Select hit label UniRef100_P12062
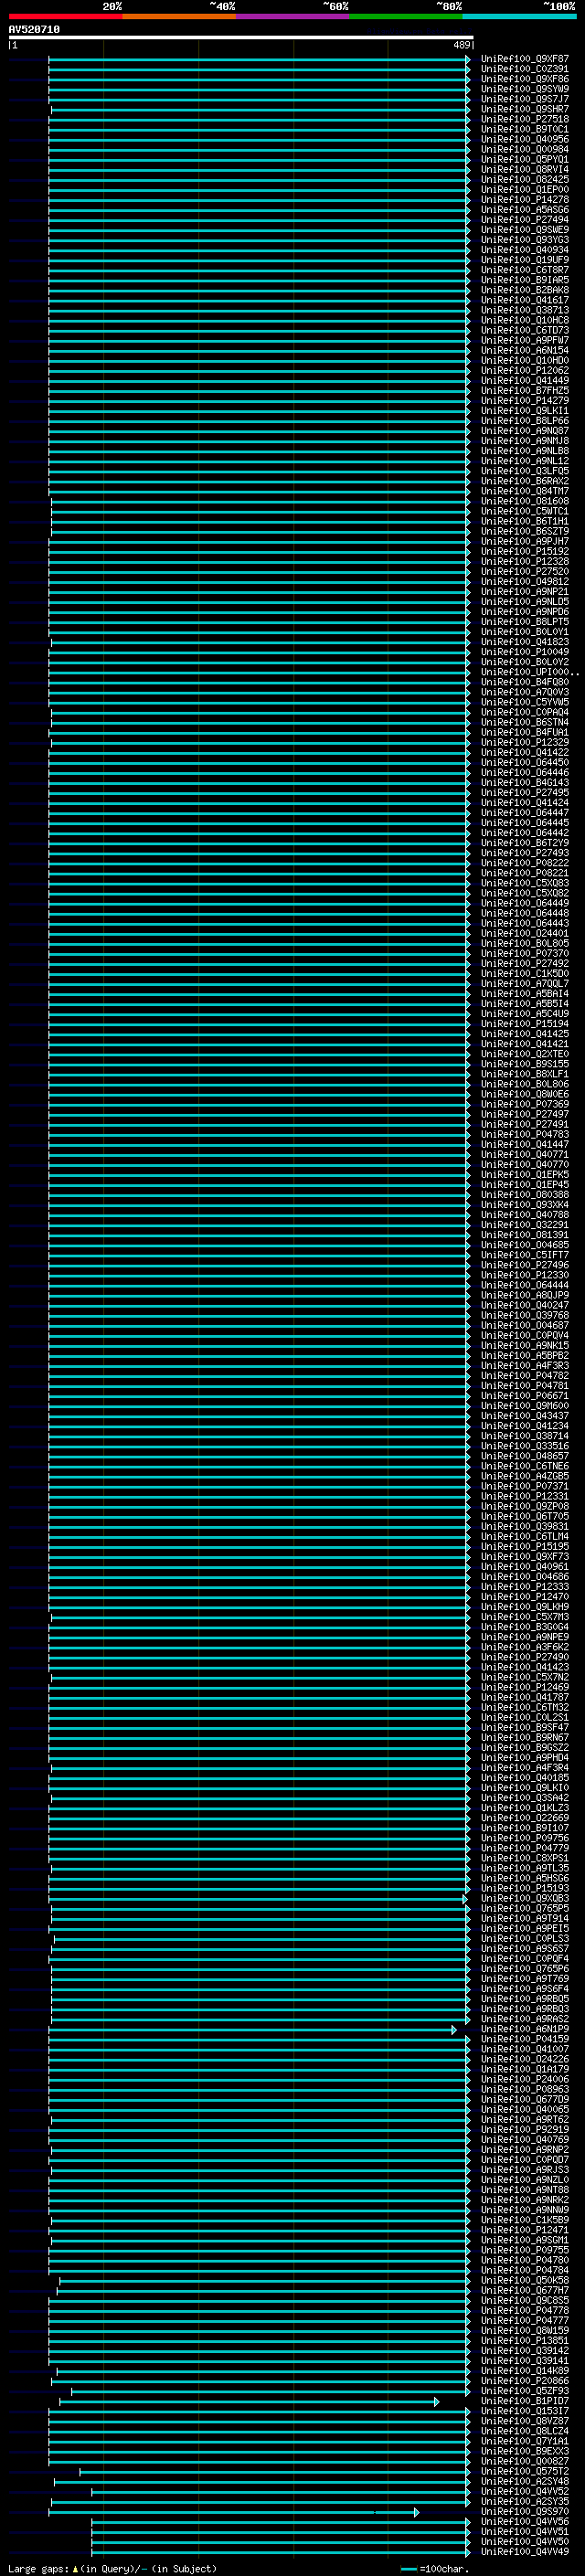The height and width of the screenshot is (2576, 585). tap(525, 370)
